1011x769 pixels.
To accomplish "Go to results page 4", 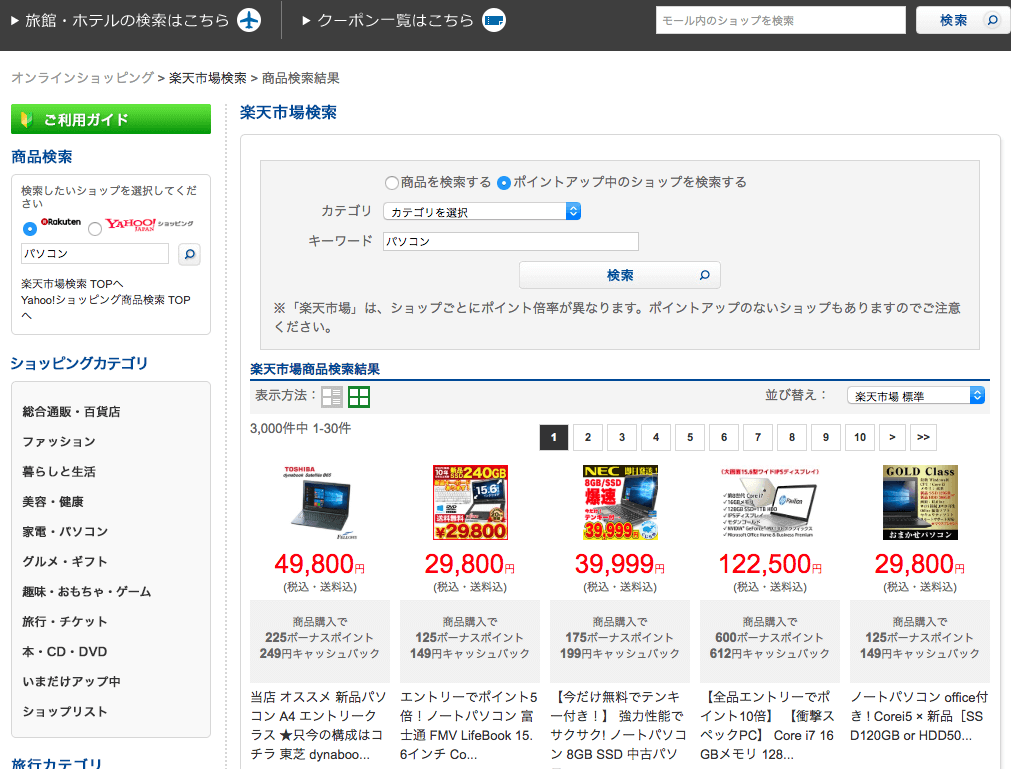I will click(656, 437).
